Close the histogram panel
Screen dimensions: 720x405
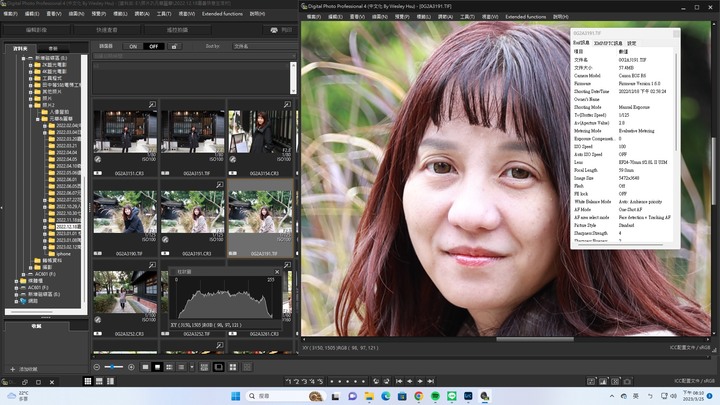click(277, 272)
